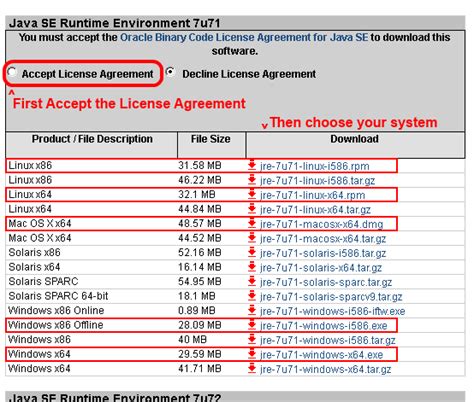
Task: Download jre-7u71-linux-x64.tar.gz
Action: coord(315,210)
